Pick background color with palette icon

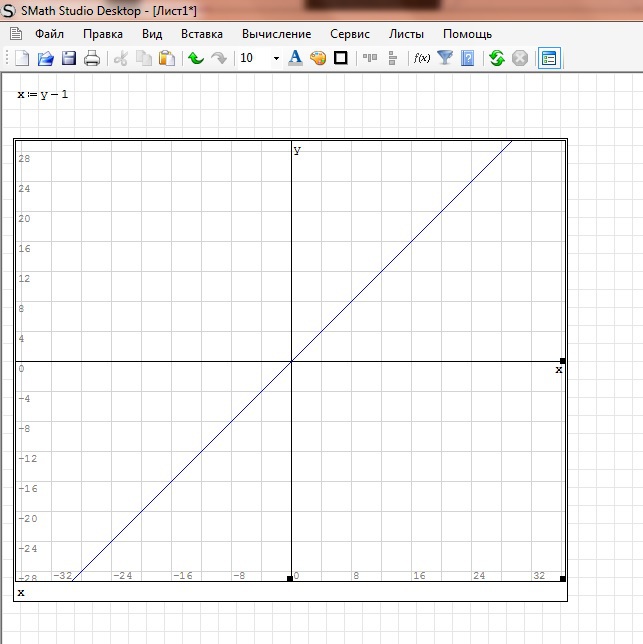pyautogui.click(x=318, y=58)
